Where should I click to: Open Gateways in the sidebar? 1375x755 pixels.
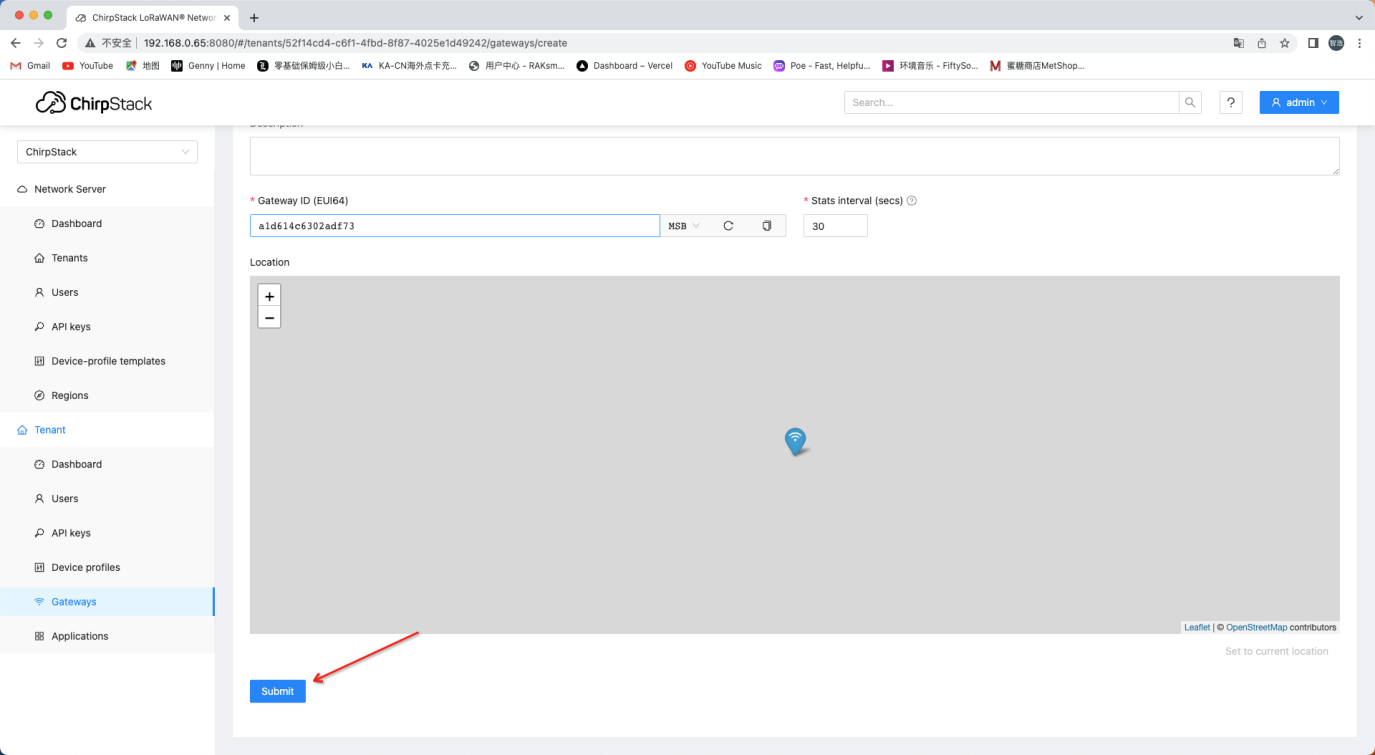pyautogui.click(x=74, y=602)
